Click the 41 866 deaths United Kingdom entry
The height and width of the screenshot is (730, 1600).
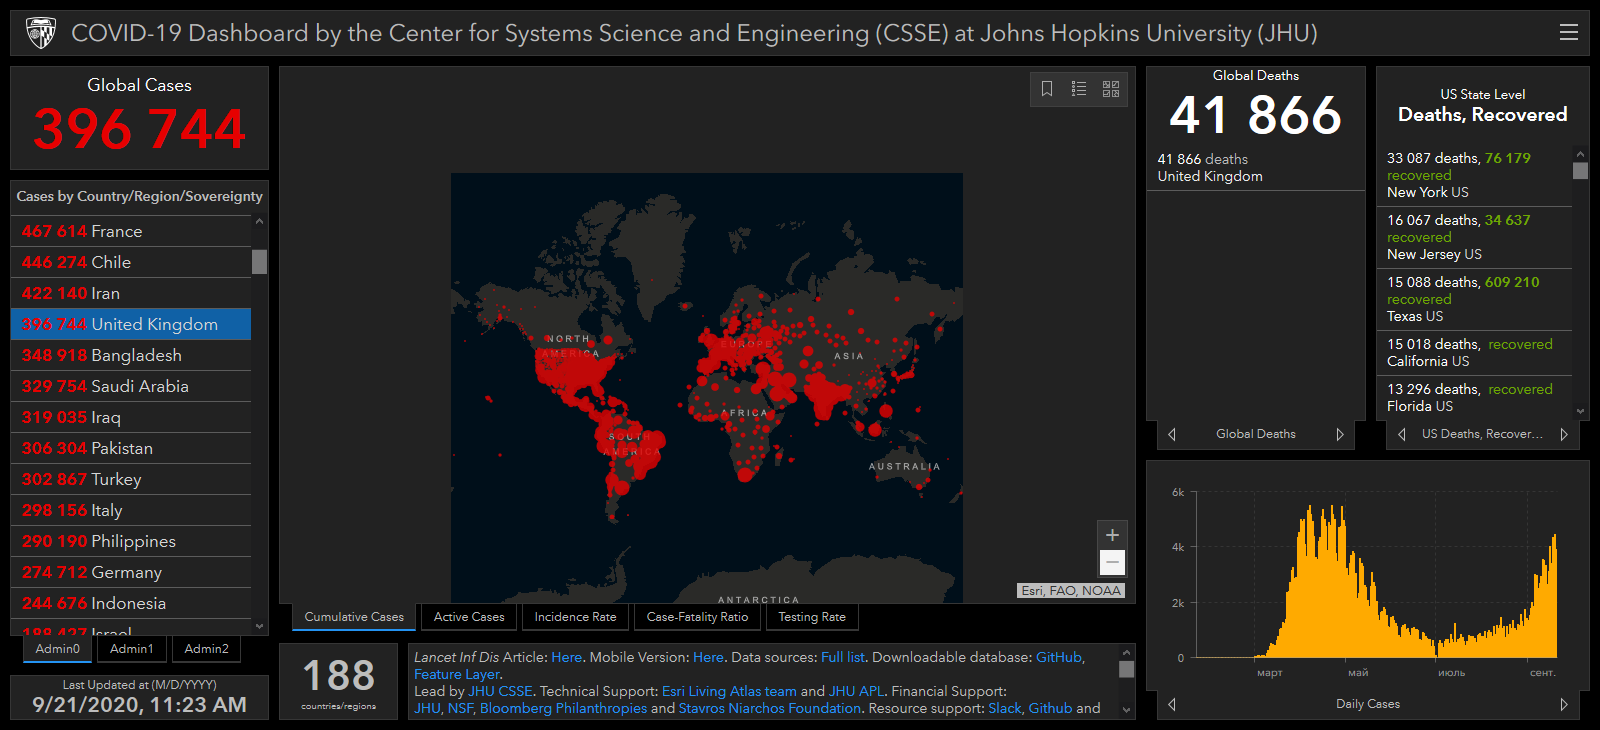(1255, 167)
